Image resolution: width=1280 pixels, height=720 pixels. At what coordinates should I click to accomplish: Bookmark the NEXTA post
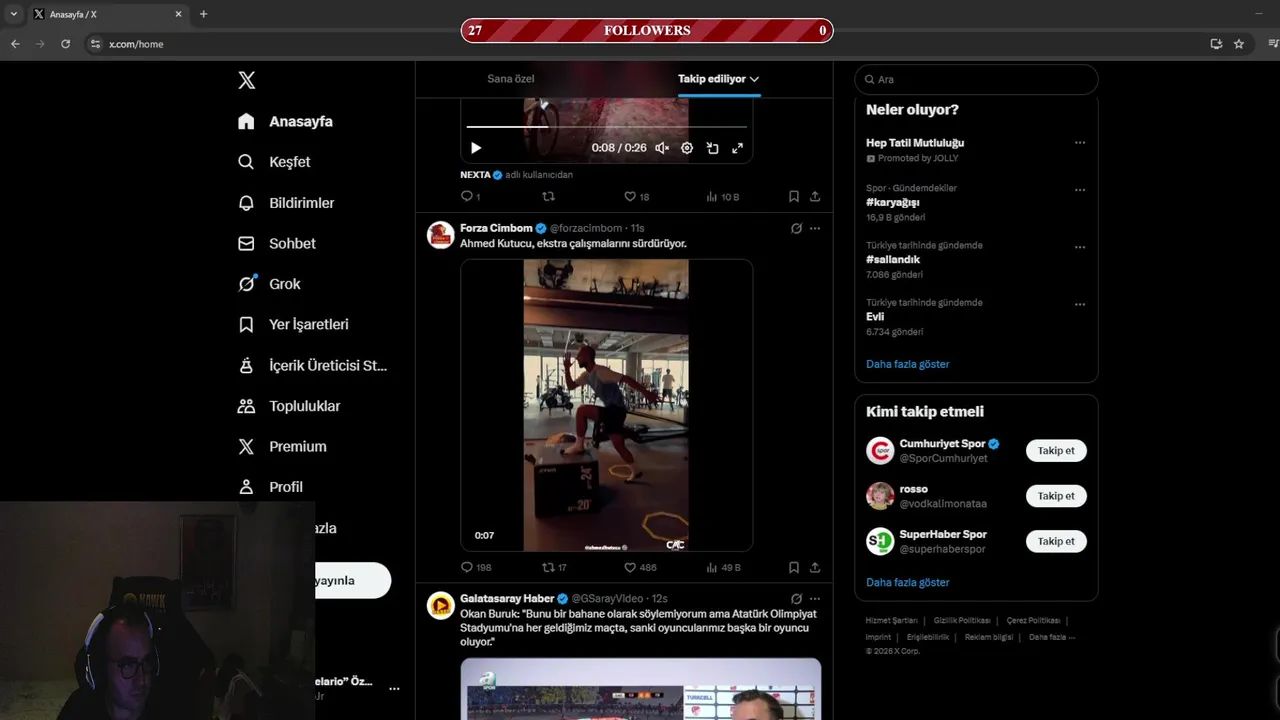click(x=793, y=197)
